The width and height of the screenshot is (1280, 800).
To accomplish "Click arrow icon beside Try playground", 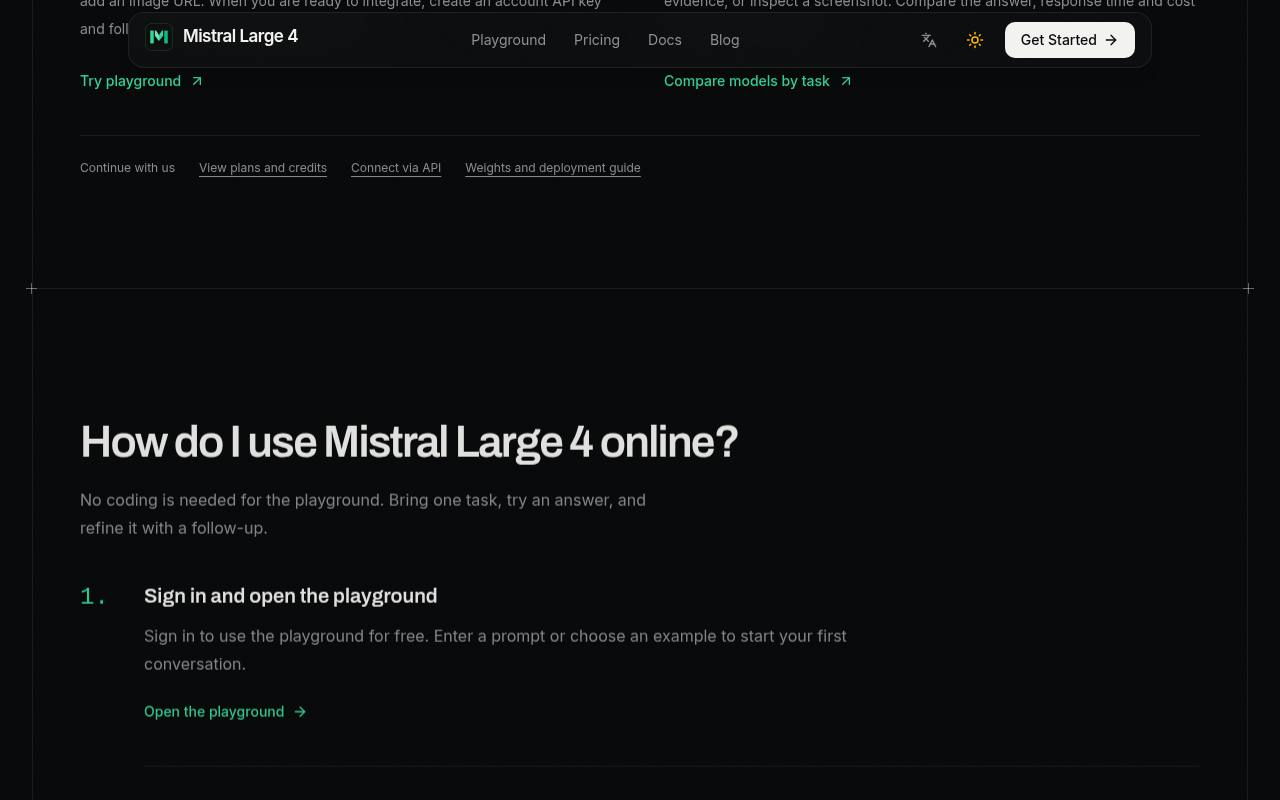I will [197, 81].
